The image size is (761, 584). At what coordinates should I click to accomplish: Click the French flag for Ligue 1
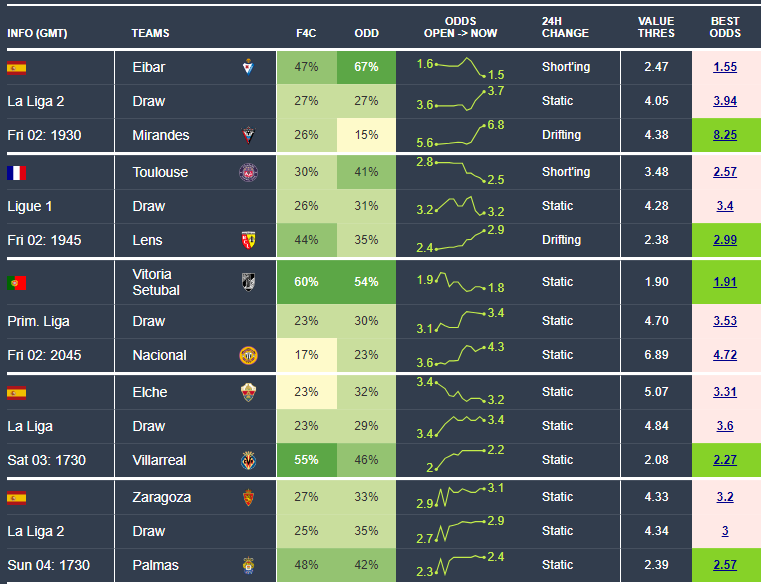(x=16, y=172)
